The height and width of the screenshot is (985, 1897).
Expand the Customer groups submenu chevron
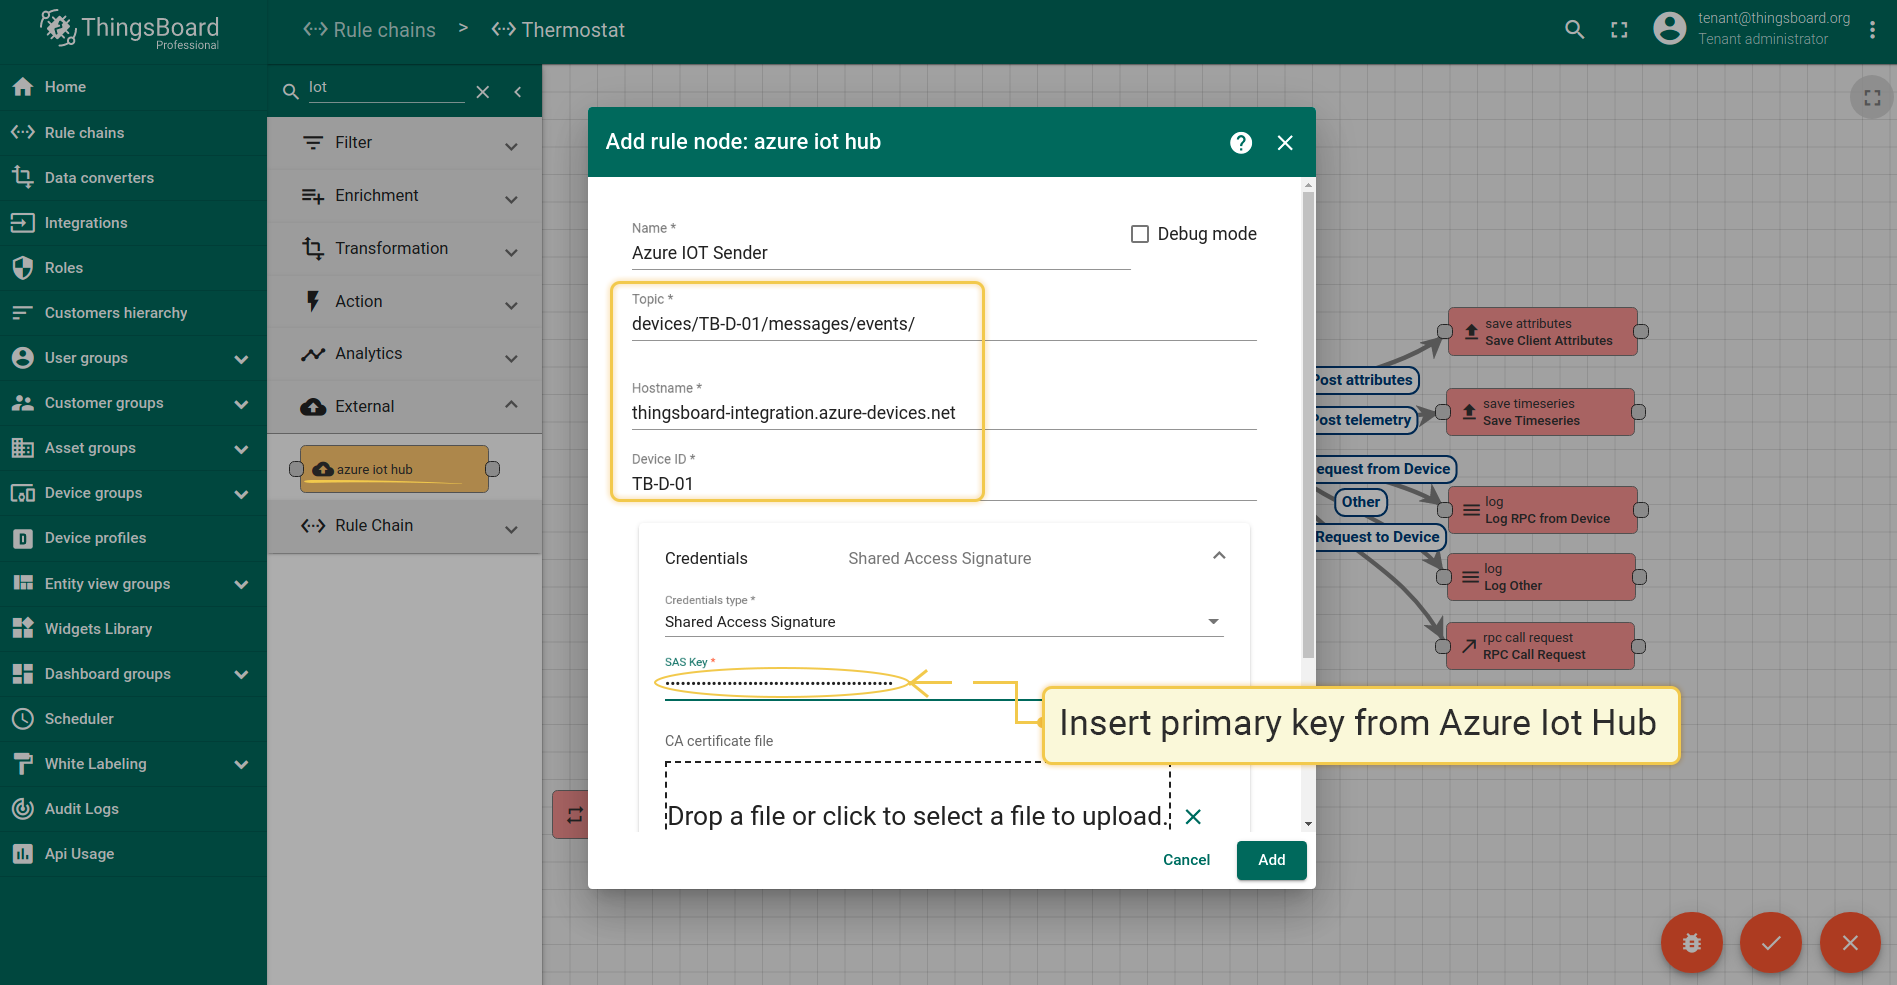(241, 403)
